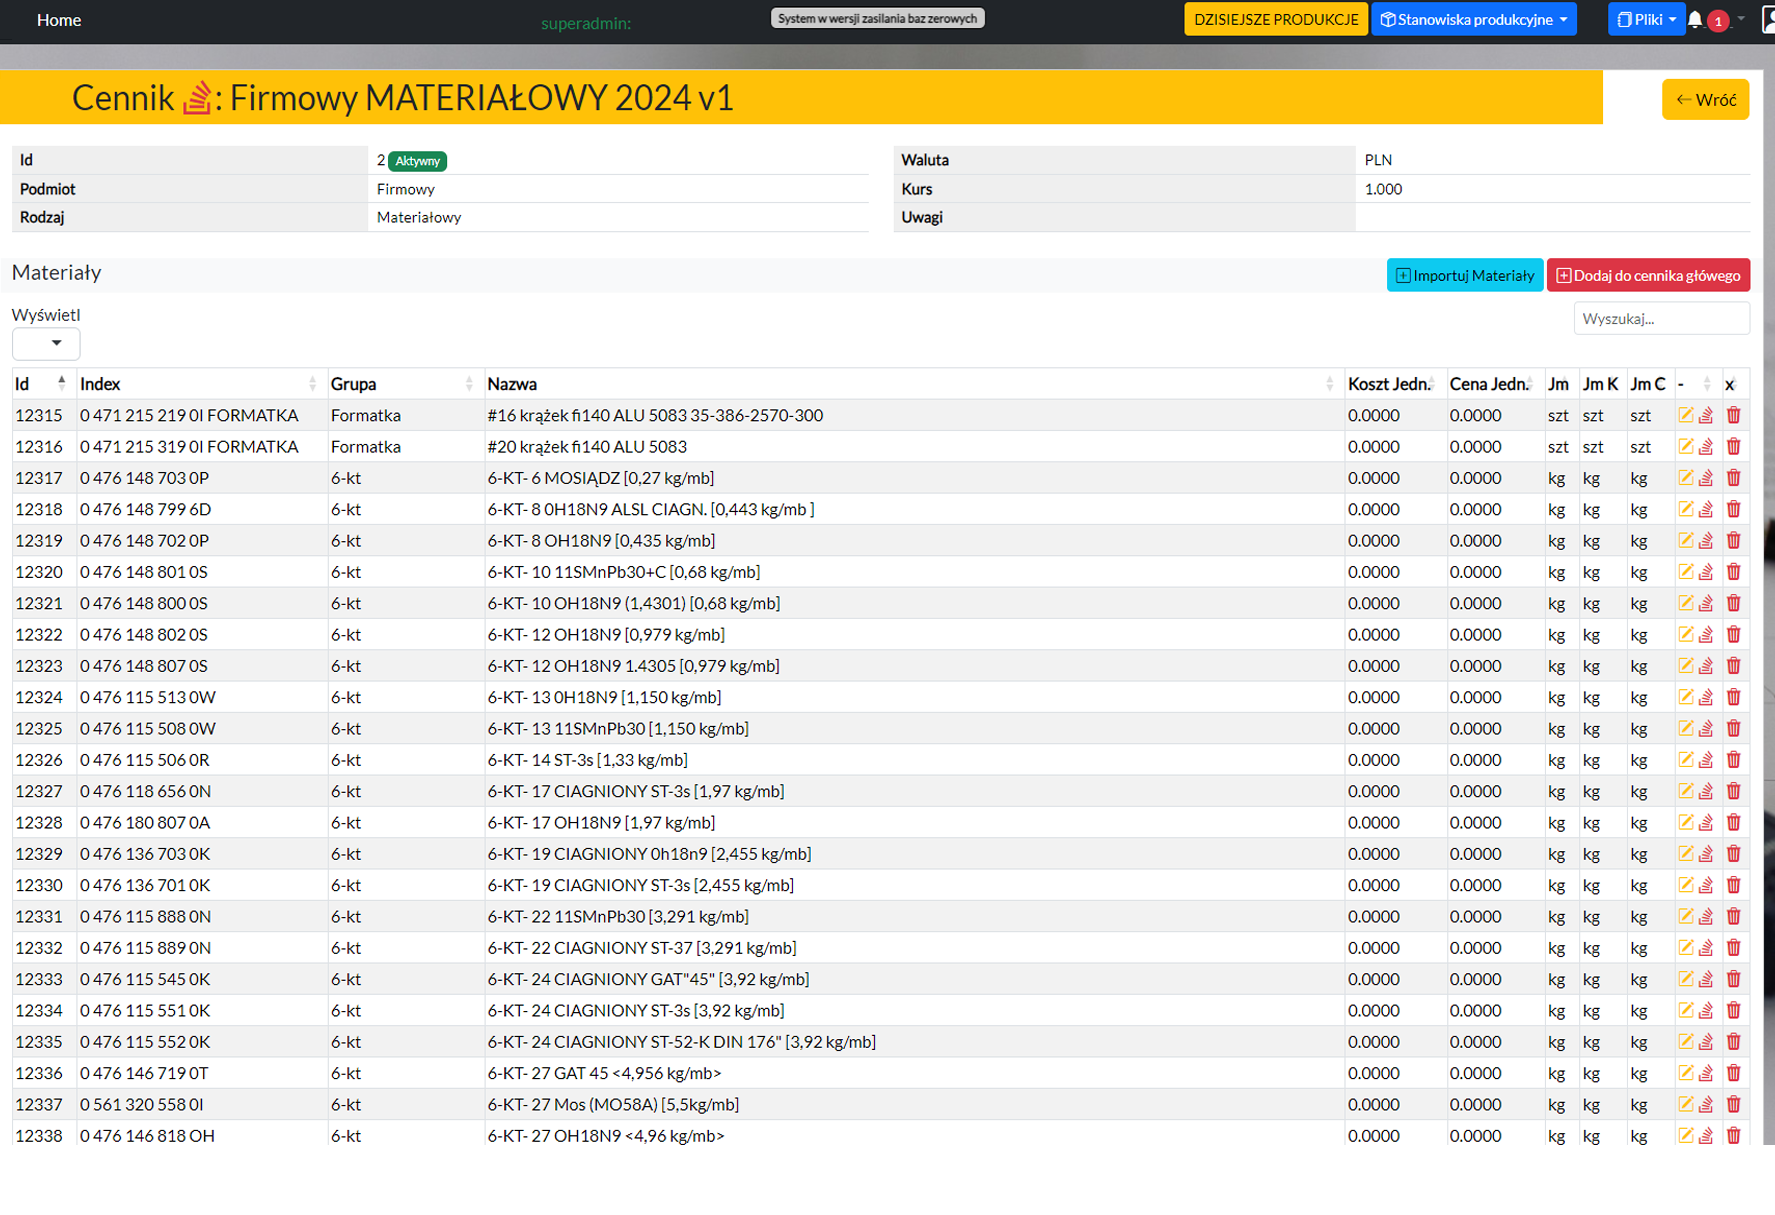Click the edit icon for row 12323
1775x1215 pixels.
[1686, 666]
